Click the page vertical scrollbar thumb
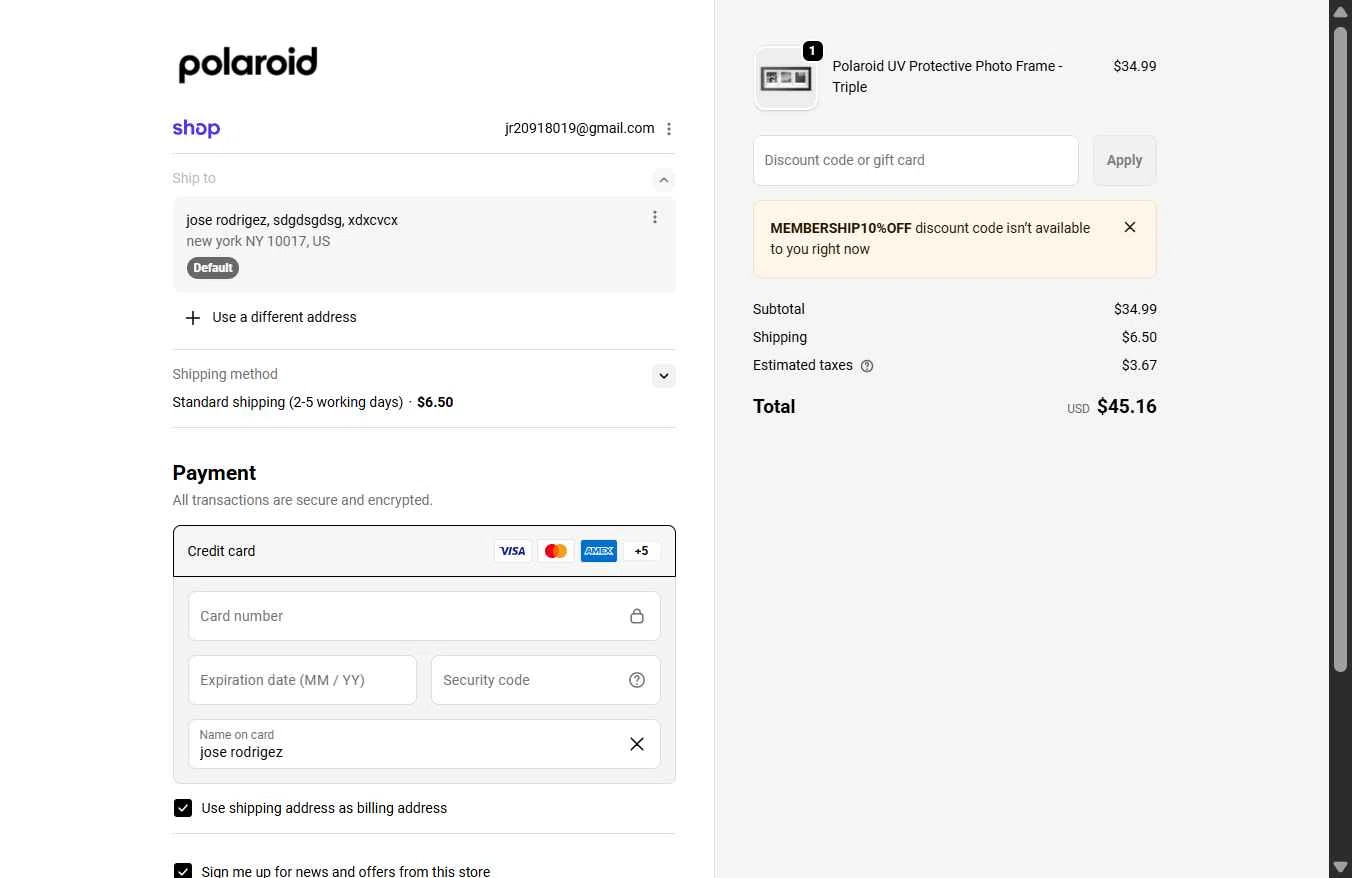 [1340, 347]
